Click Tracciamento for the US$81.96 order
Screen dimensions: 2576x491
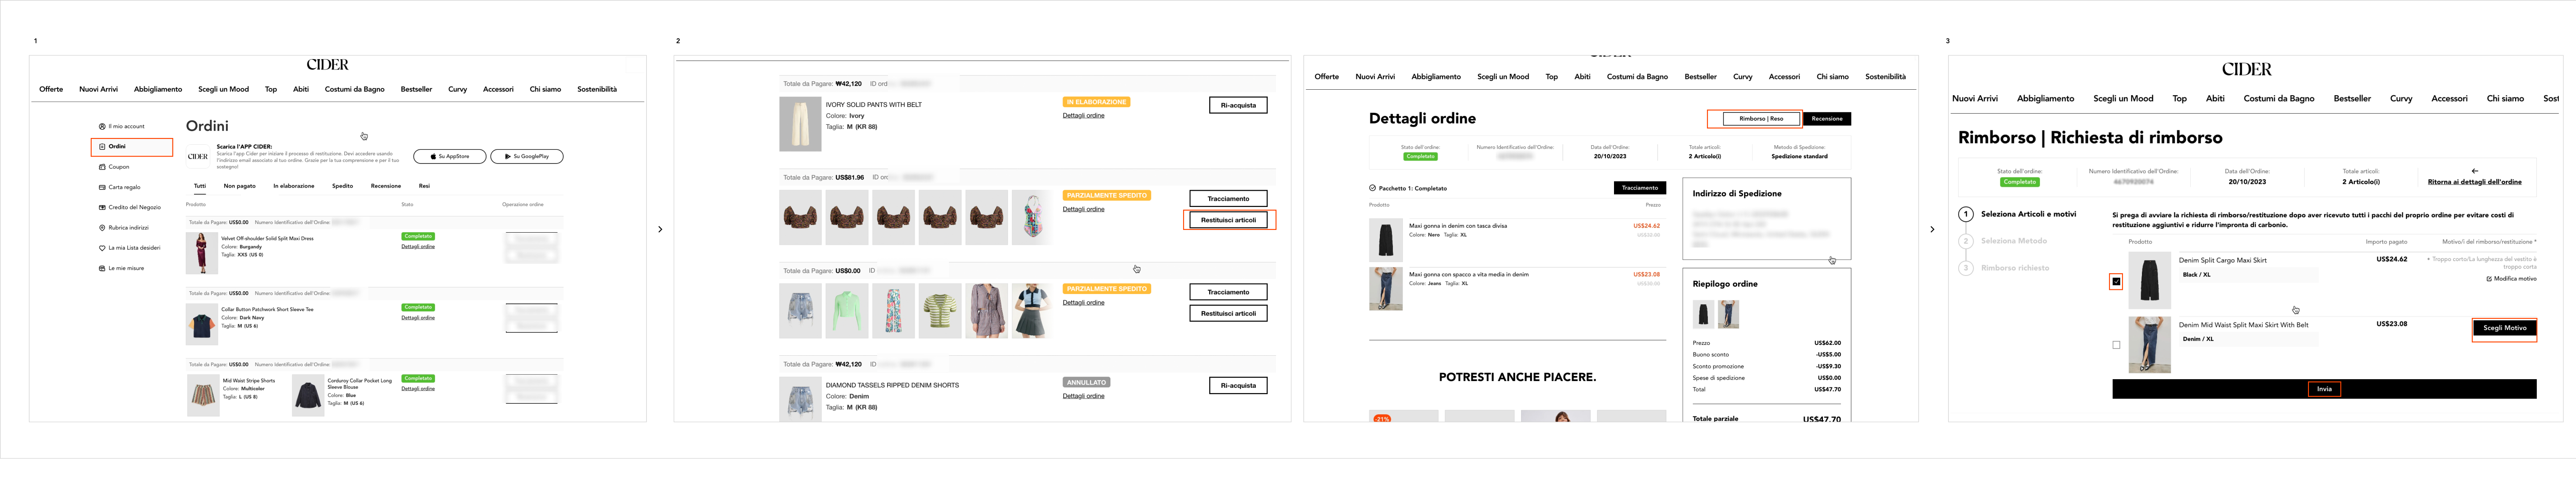pos(1228,198)
